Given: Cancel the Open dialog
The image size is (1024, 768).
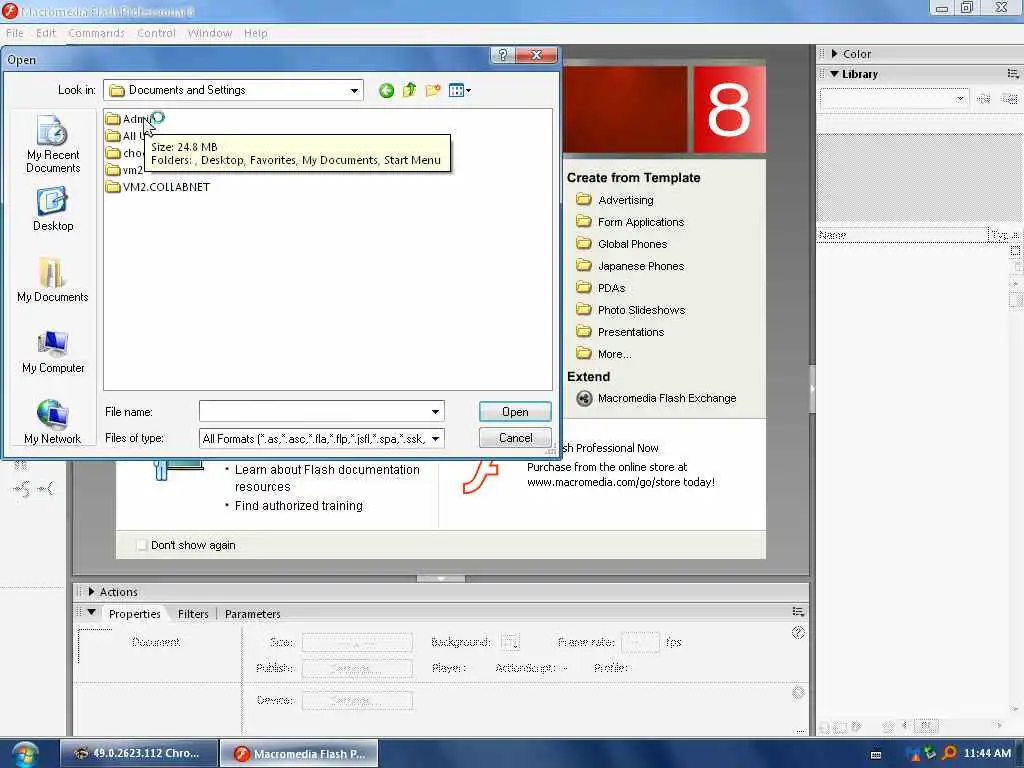Looking at the screenshot, I should 515,438.
